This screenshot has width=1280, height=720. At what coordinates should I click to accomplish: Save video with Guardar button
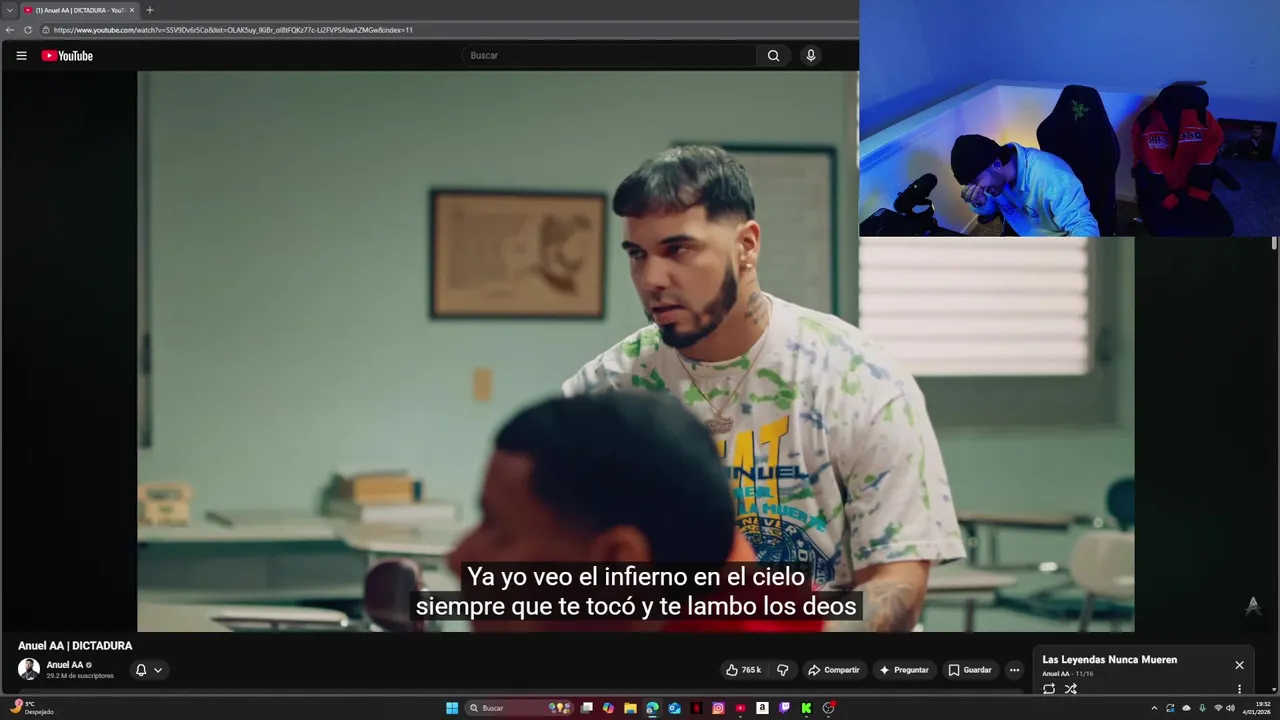[970, 670]
